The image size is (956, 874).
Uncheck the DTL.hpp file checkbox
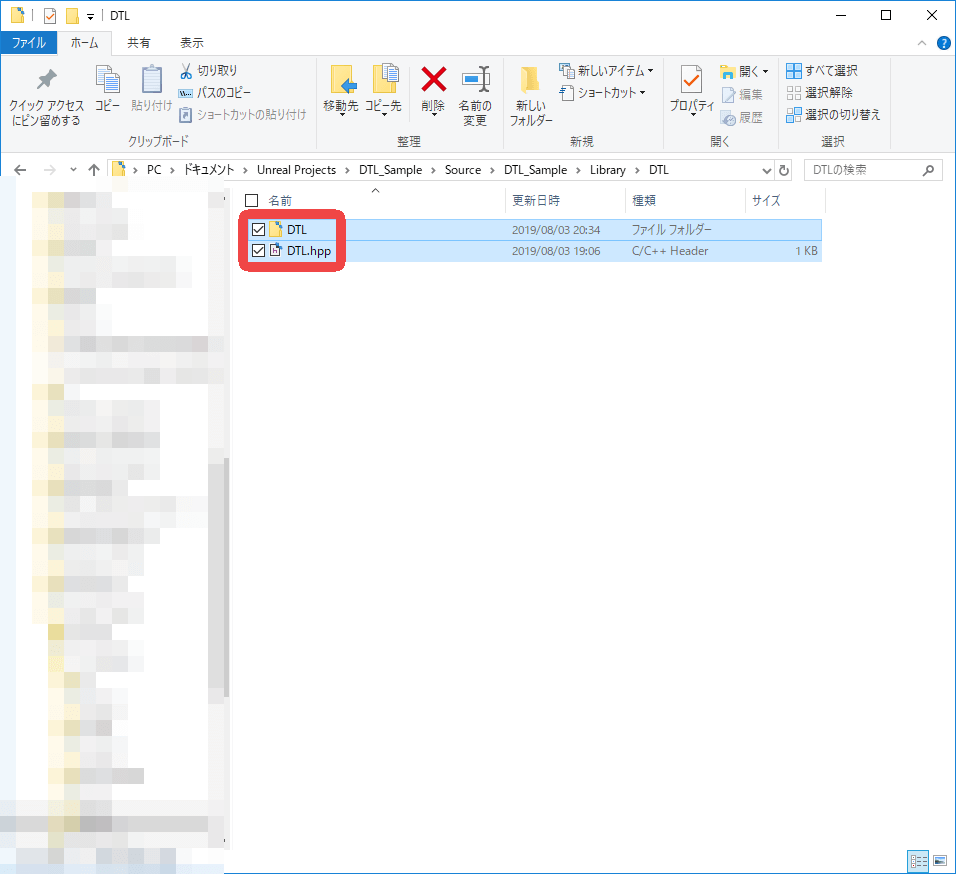point(259,251)
